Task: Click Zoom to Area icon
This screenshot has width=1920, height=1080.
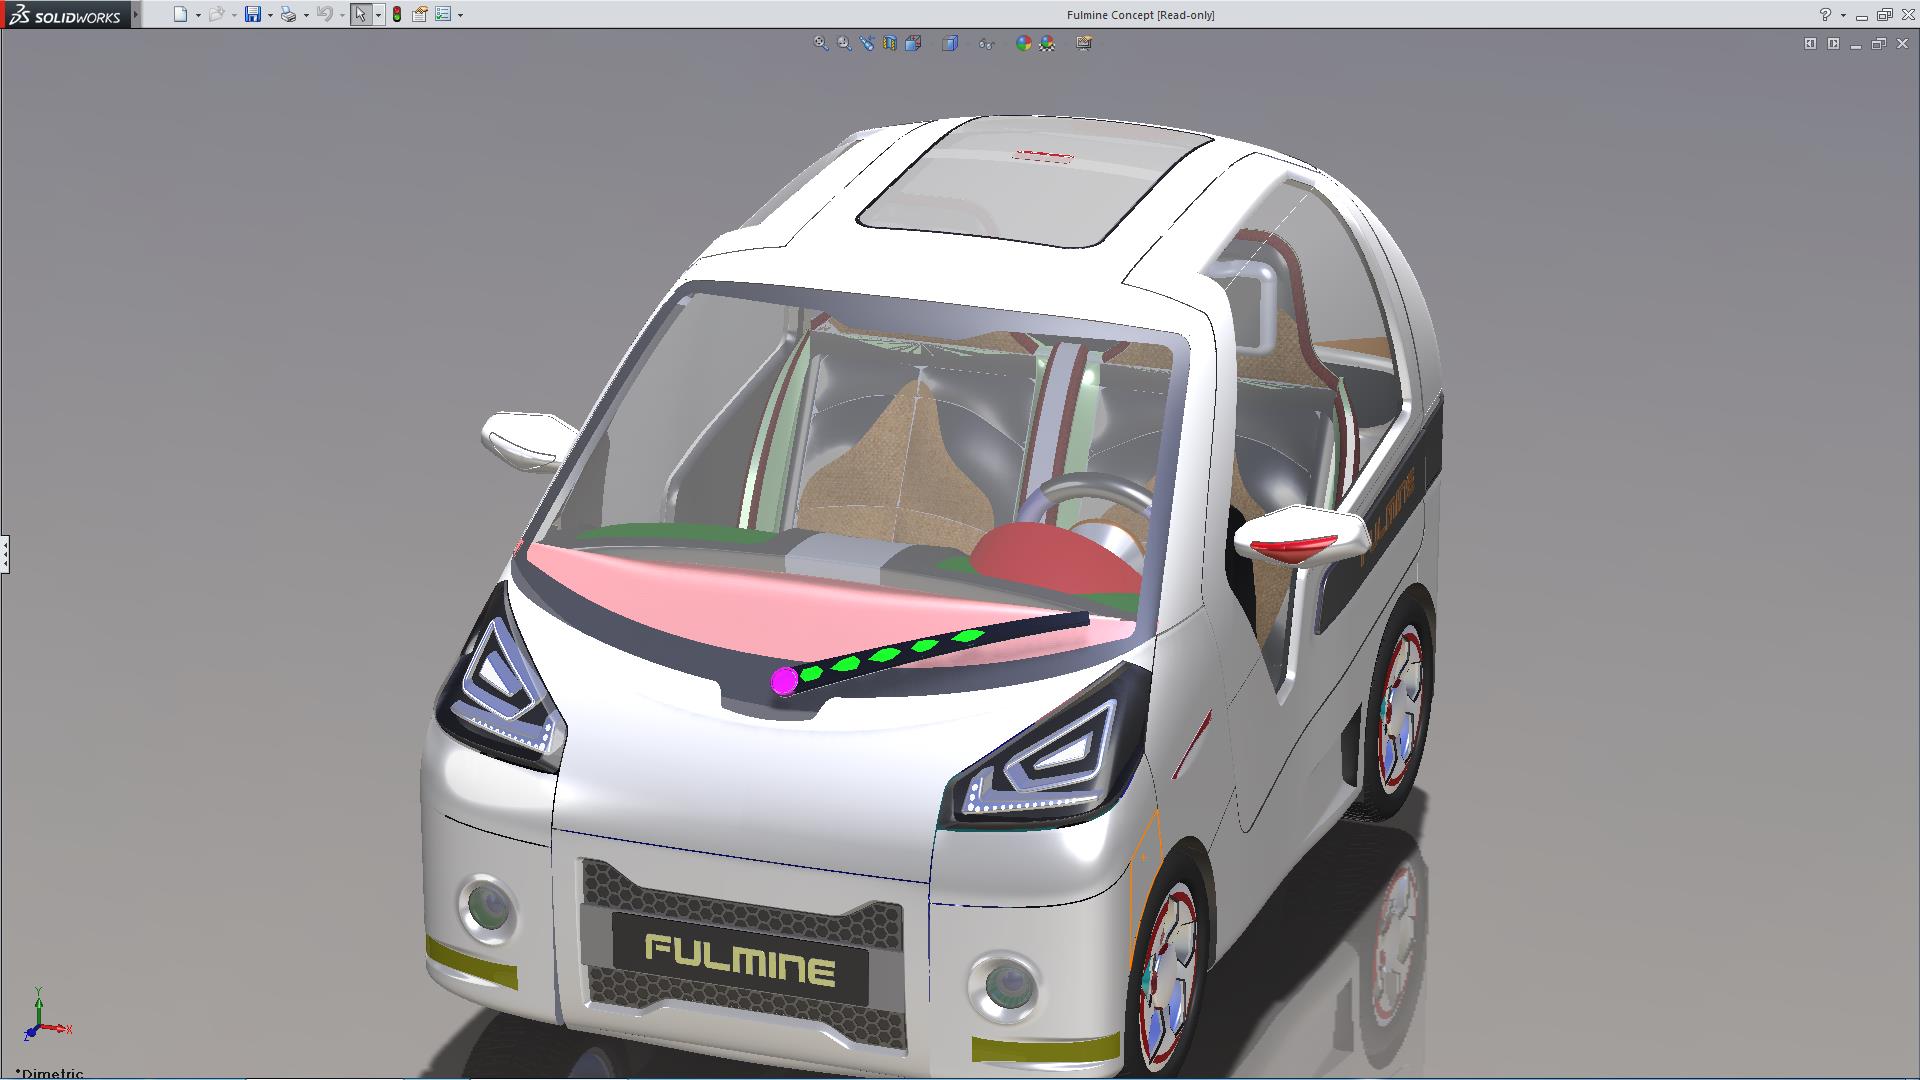Action: (x=844, y=43)
